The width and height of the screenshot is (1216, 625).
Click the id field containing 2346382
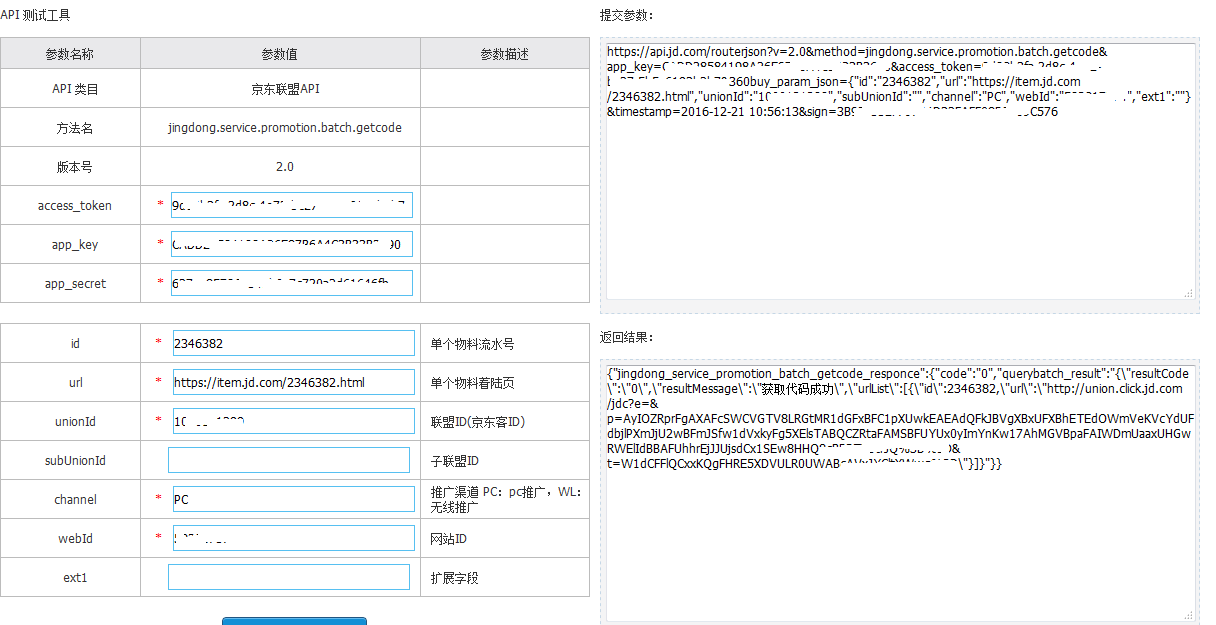pyautogui.click(x=293, y=343)
